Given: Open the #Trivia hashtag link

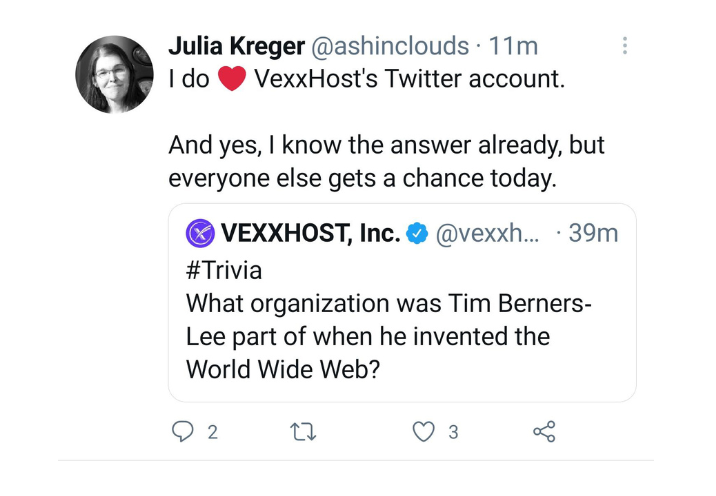Looking at the screenshot, I should pyautogui.click(x=224, y=269).
